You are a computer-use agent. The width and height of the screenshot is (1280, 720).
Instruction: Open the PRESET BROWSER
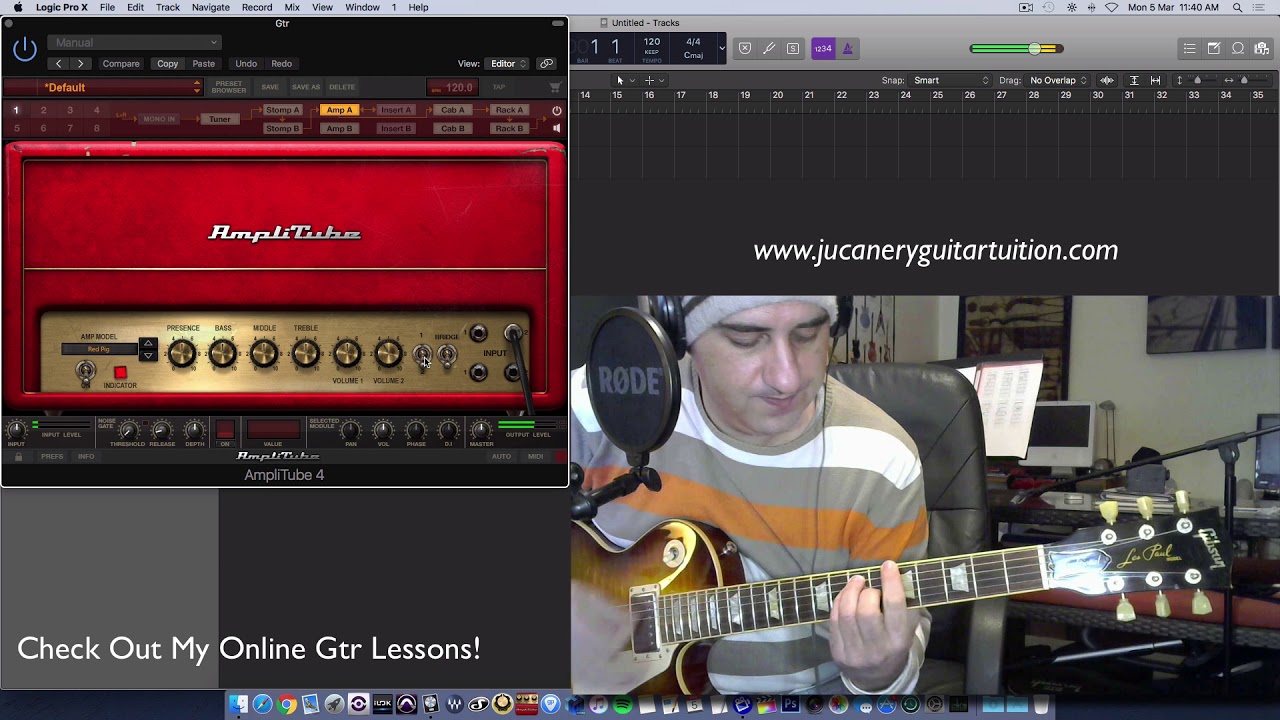(228, 87)
